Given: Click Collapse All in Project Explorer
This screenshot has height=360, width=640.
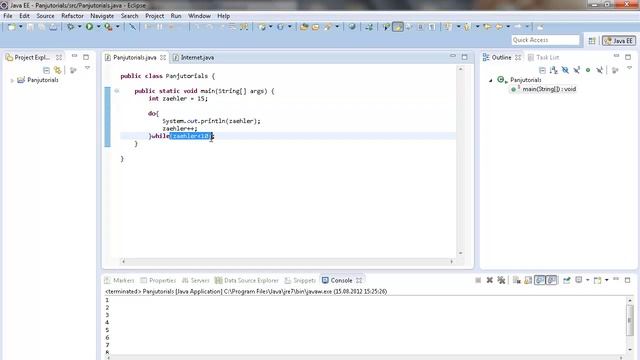Looking at the screenshot, I should [x=46, y=70].
